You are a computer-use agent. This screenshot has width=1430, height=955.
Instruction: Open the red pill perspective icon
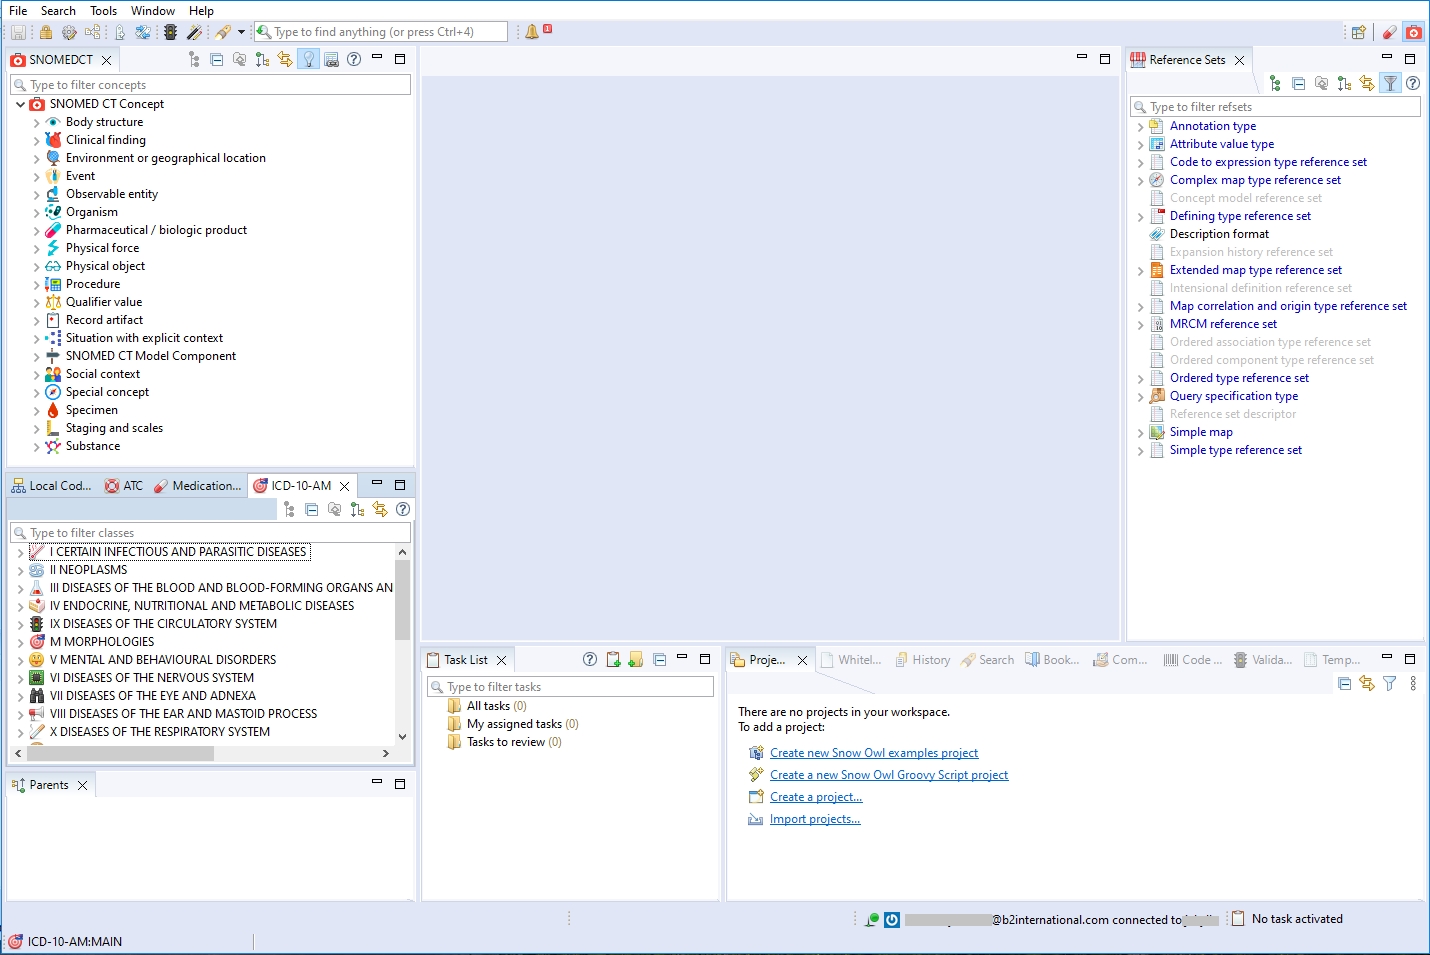coord(1389,32)
